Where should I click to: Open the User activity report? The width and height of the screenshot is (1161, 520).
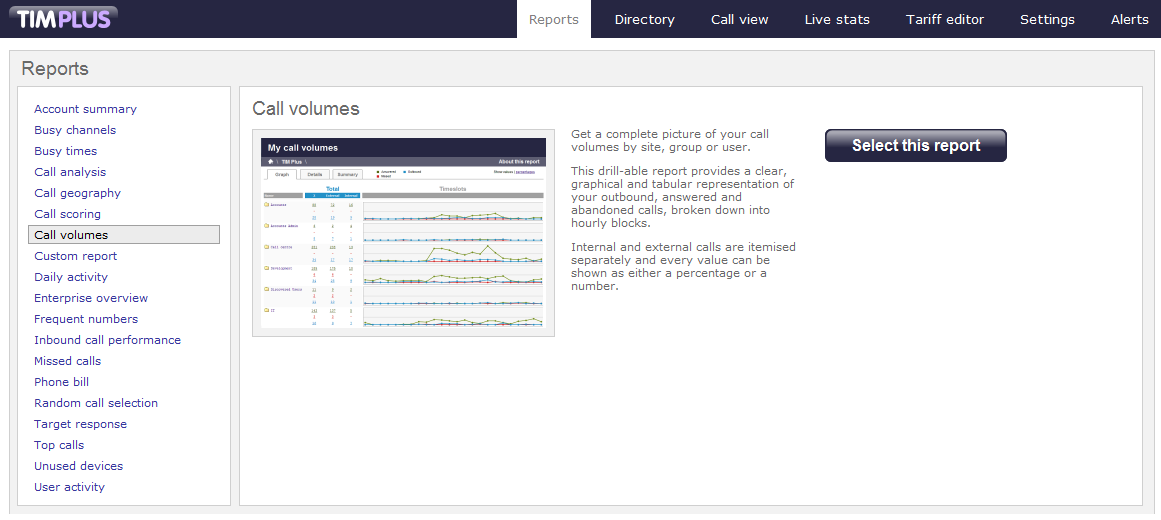pos(69,487)
